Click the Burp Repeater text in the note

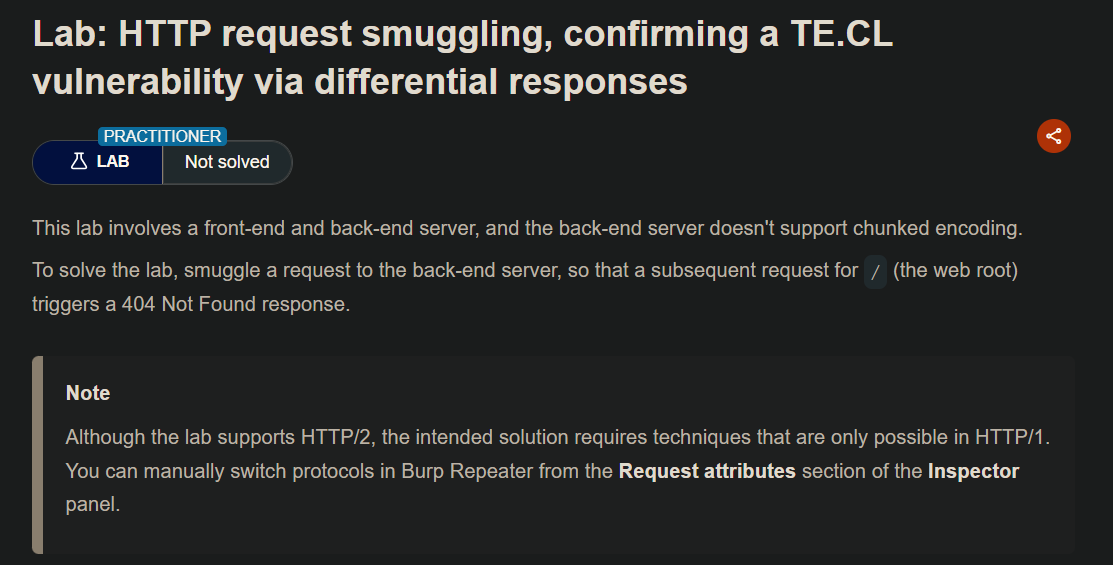[x=469, y=471]
